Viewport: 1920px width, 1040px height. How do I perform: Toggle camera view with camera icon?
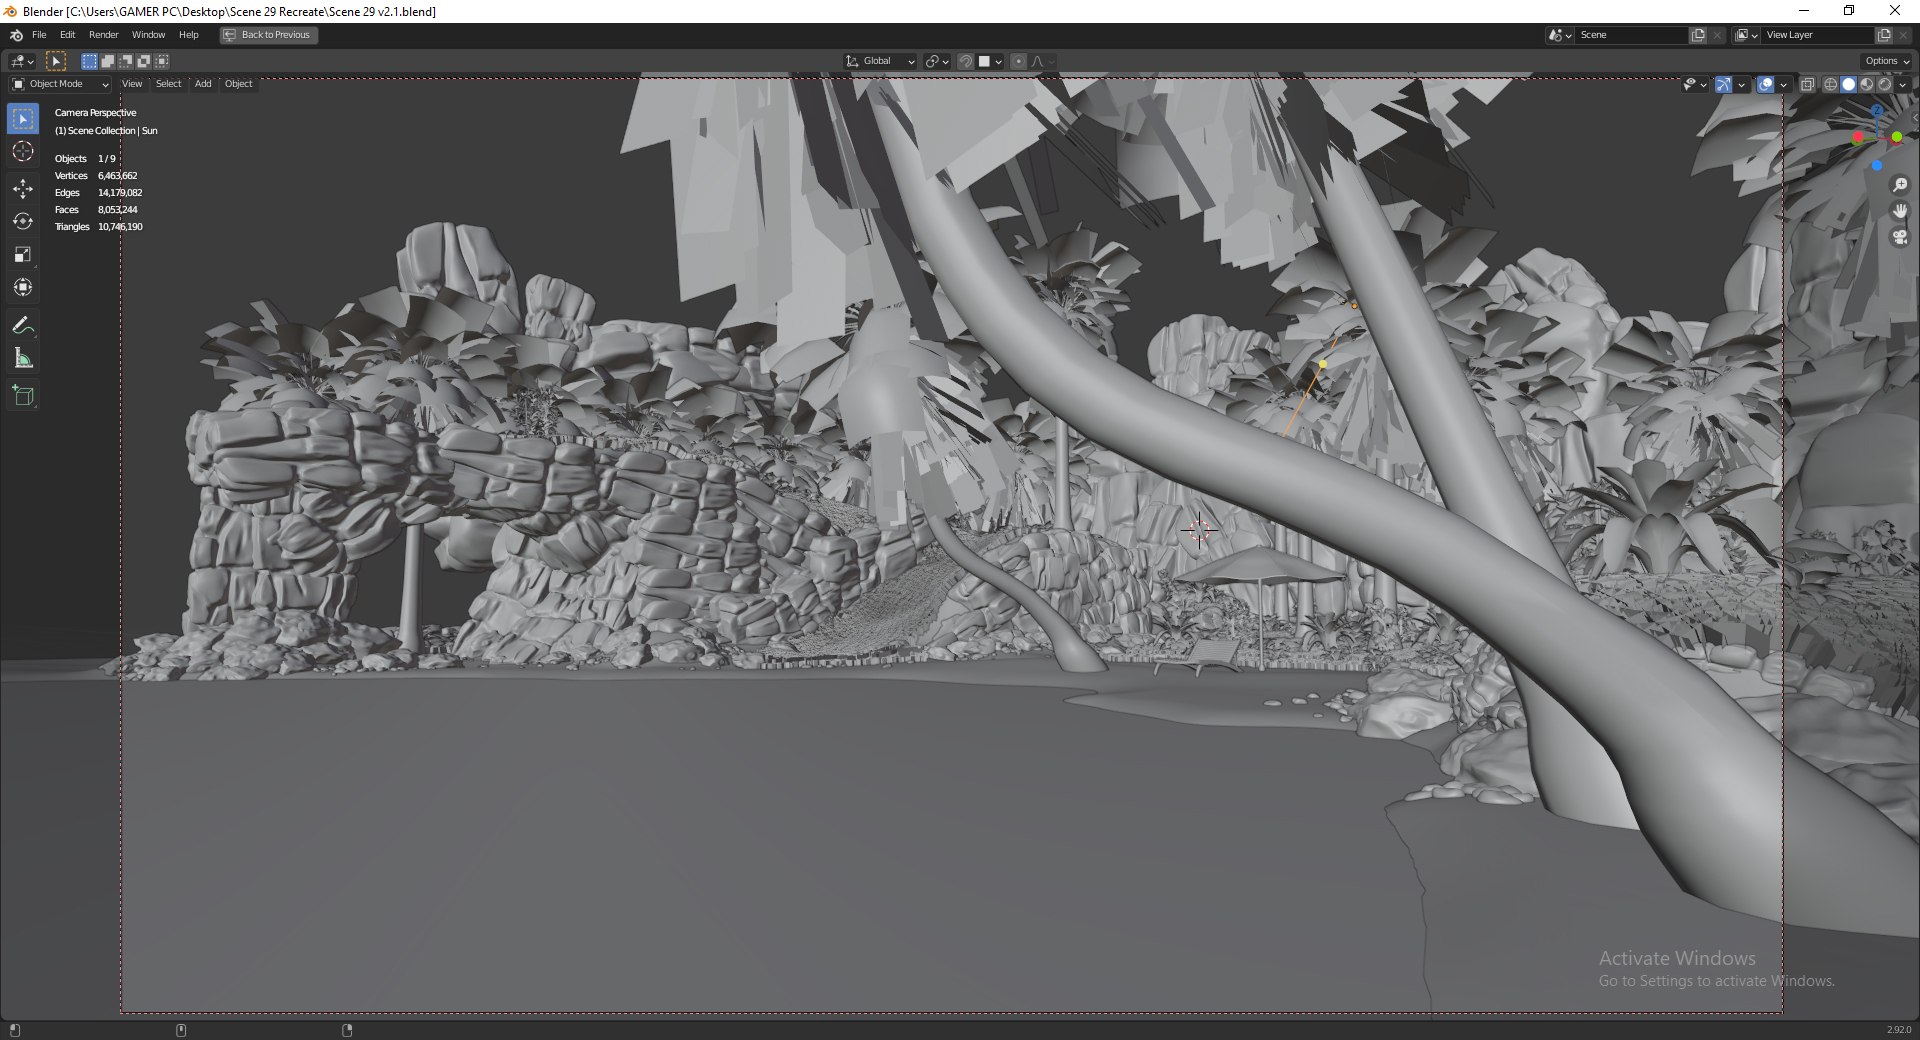(1900, 237)
